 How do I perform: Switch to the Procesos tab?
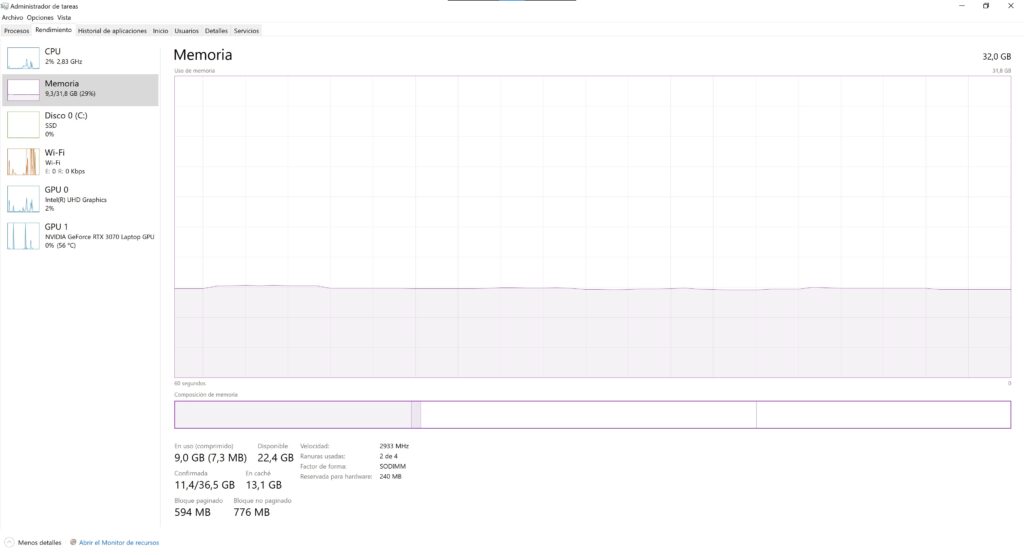(16, 31)
